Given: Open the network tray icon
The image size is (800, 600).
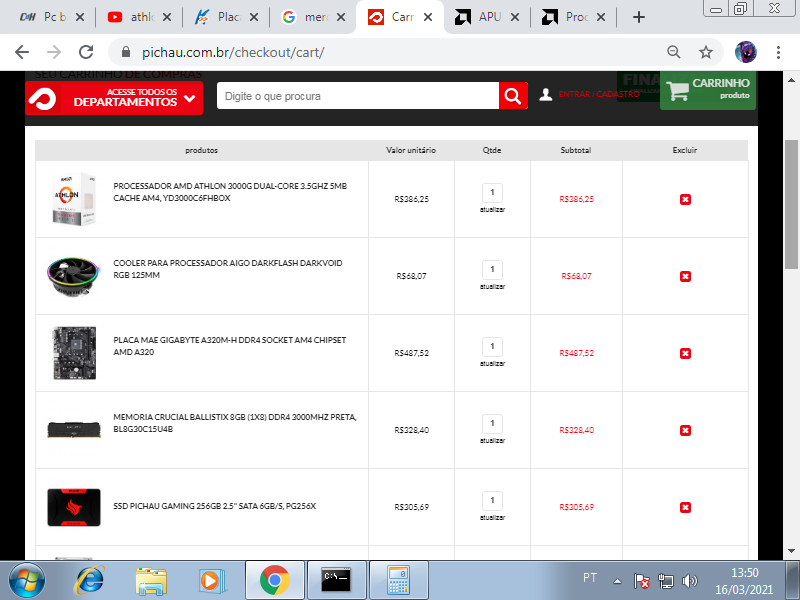Looking at the screenshot, I should pos(665,581).
